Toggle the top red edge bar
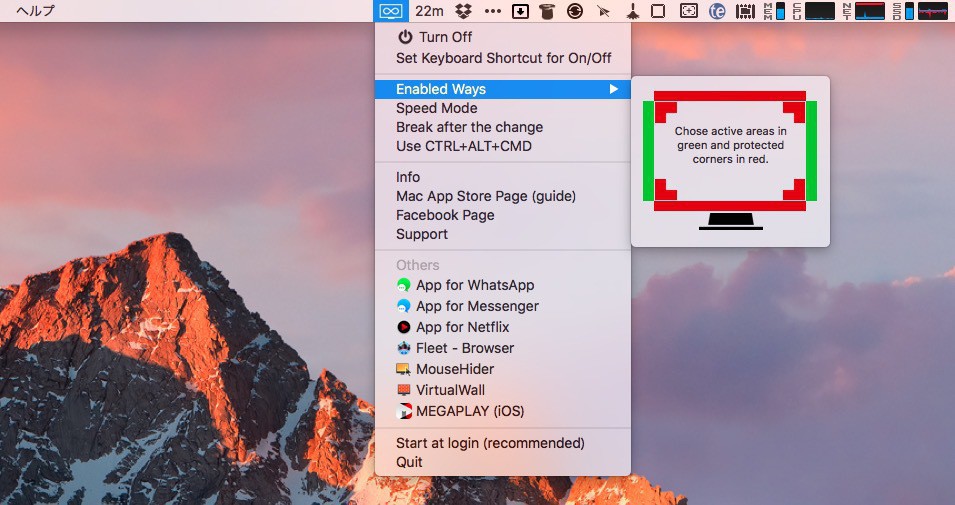 pyautogui.click(x=730, y=96)
